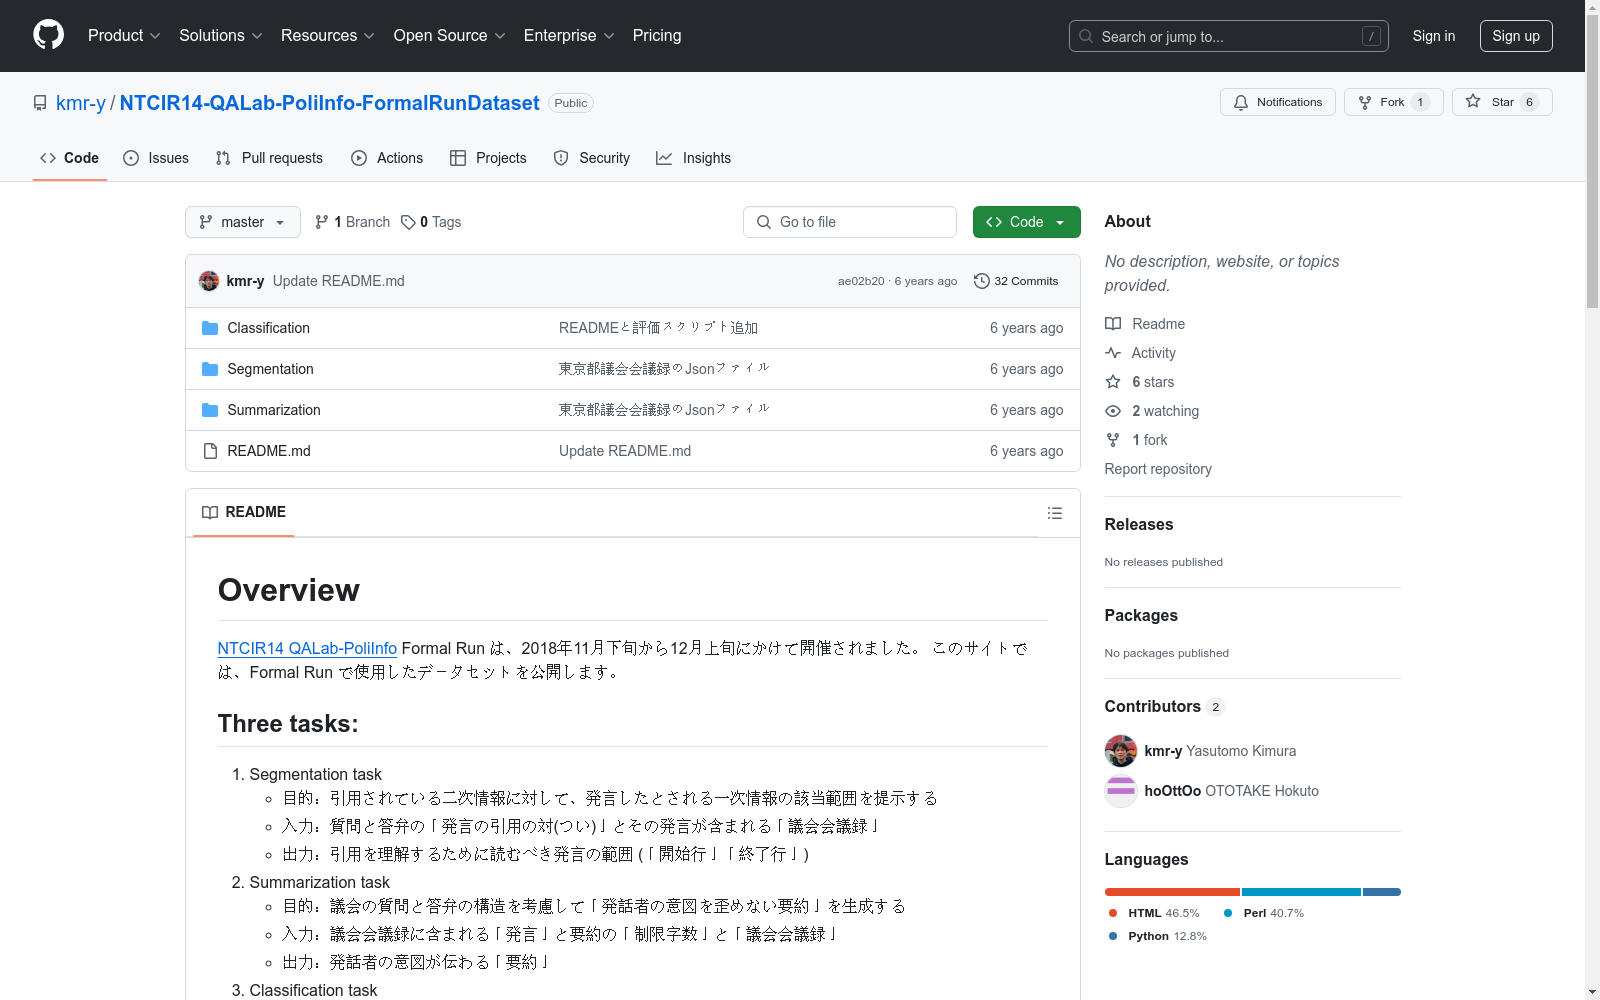Image resolution: width=1600 pixels, height=1000 pixels.
Task: Click the Pricing link
Action: (x=657, y=35)
